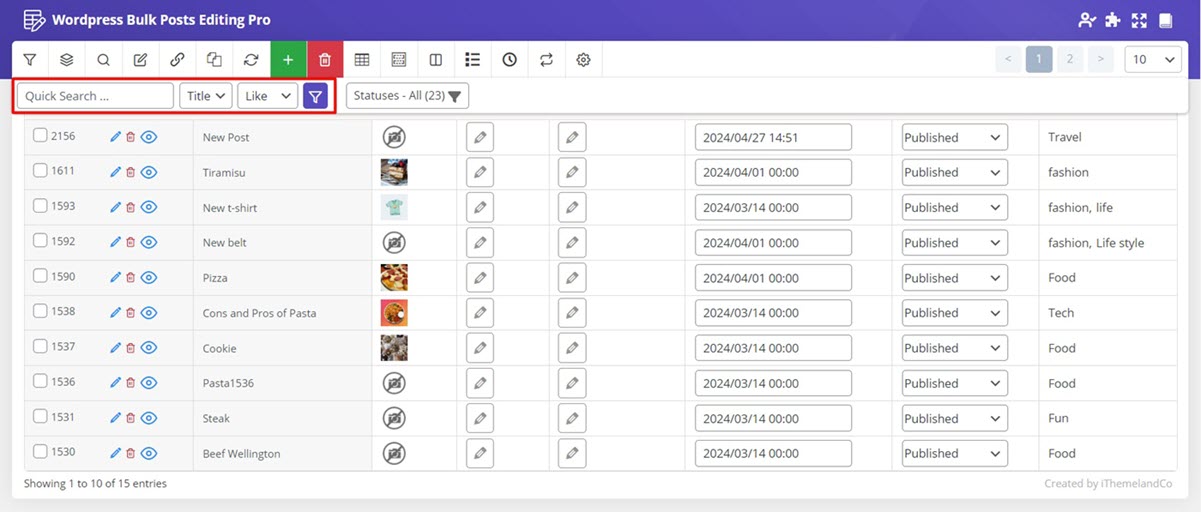The image size is (1201, 512).
Task: Open the table grid view icon
Action: (x=362, y=60)
